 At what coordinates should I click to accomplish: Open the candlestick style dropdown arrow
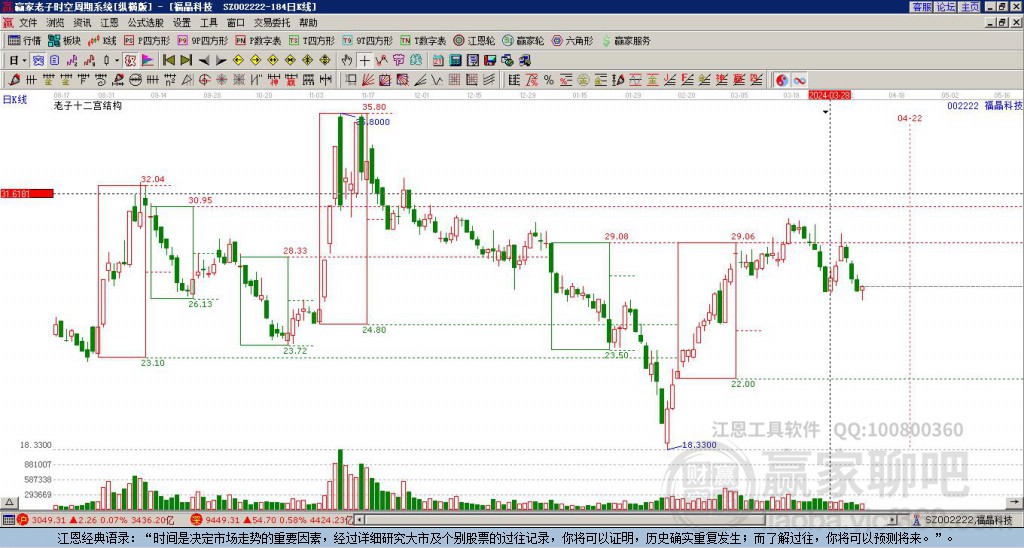(117, 60)
